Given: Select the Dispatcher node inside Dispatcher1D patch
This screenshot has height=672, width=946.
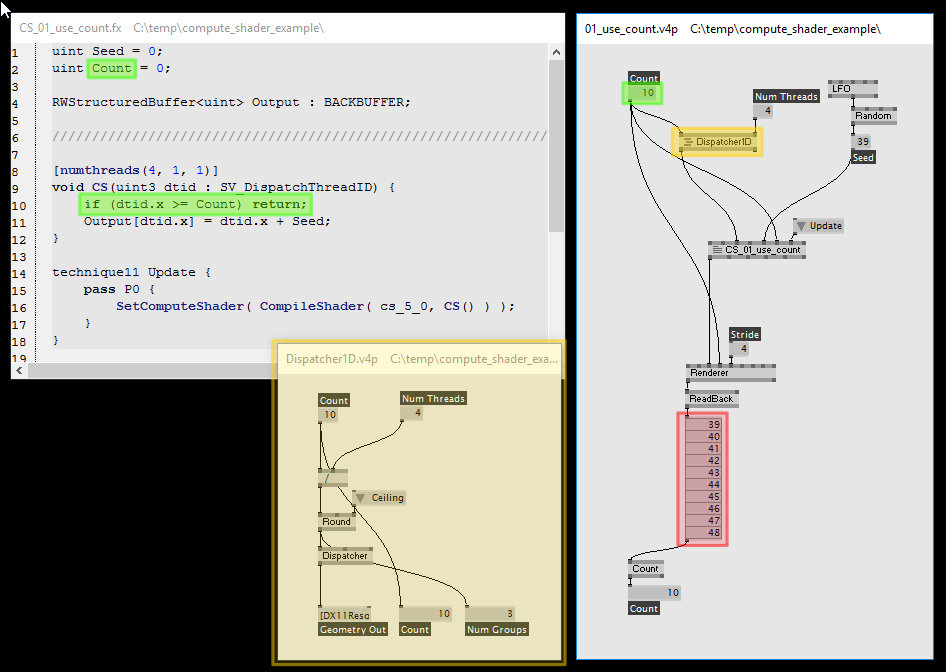Looking at the screenshot, I should point(345,555).
